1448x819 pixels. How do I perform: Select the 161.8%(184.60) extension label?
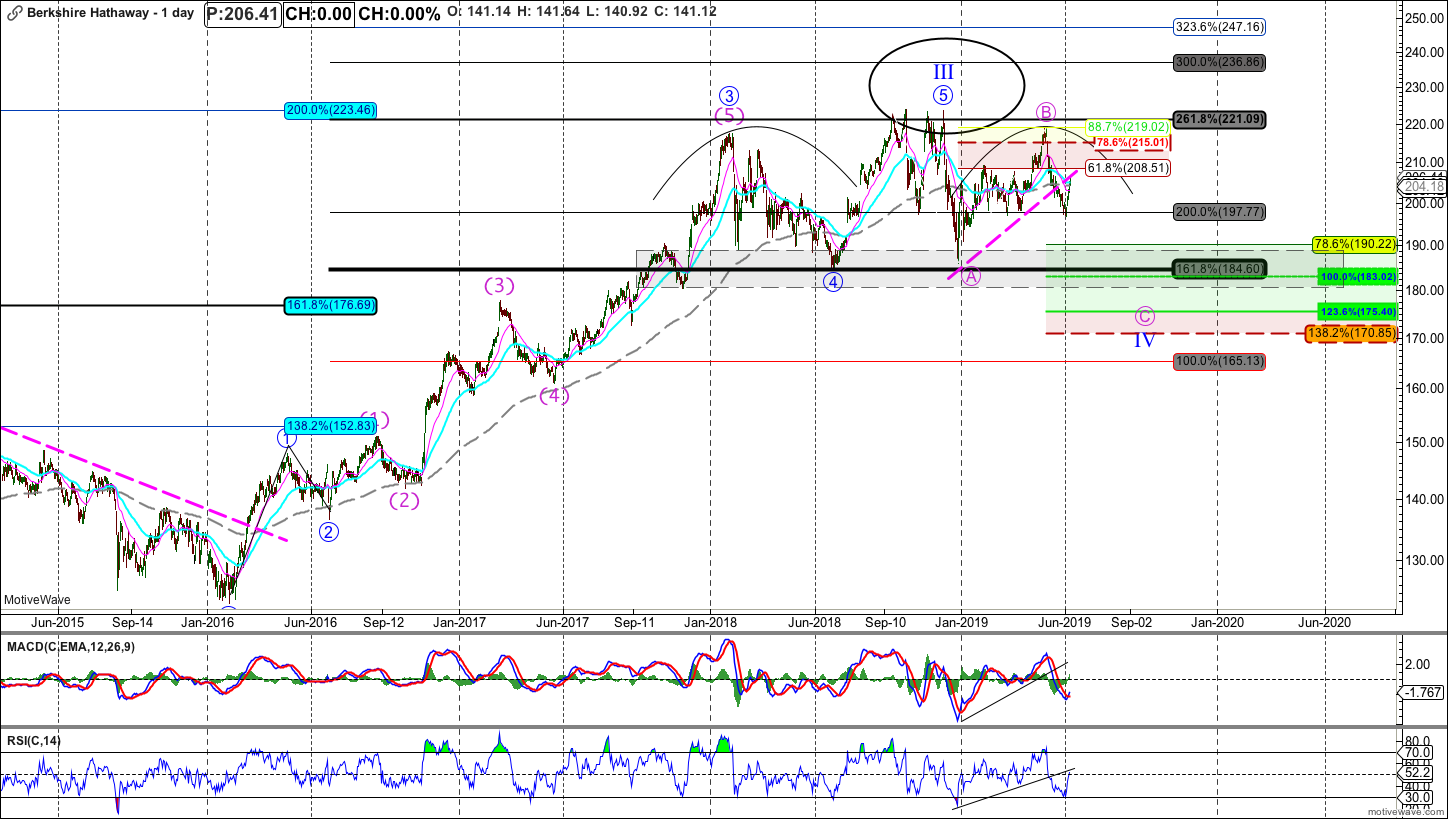pyautogui.click(x=1220, y=269)
